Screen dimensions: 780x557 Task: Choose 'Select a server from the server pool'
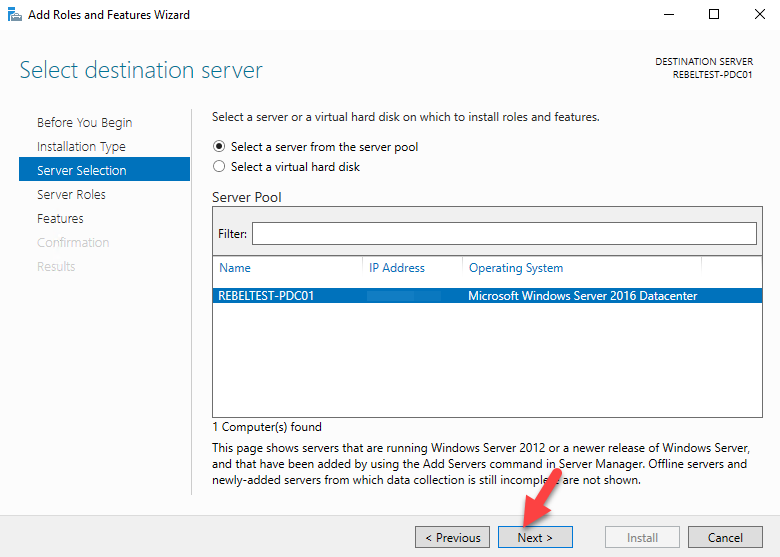coord(220,147)
